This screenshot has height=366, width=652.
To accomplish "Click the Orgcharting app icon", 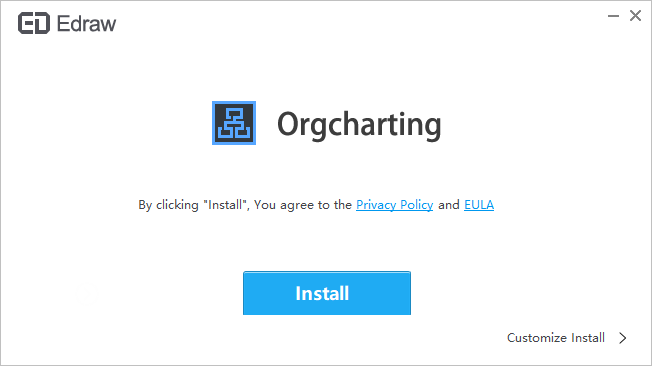I will (x=234, y=123).
